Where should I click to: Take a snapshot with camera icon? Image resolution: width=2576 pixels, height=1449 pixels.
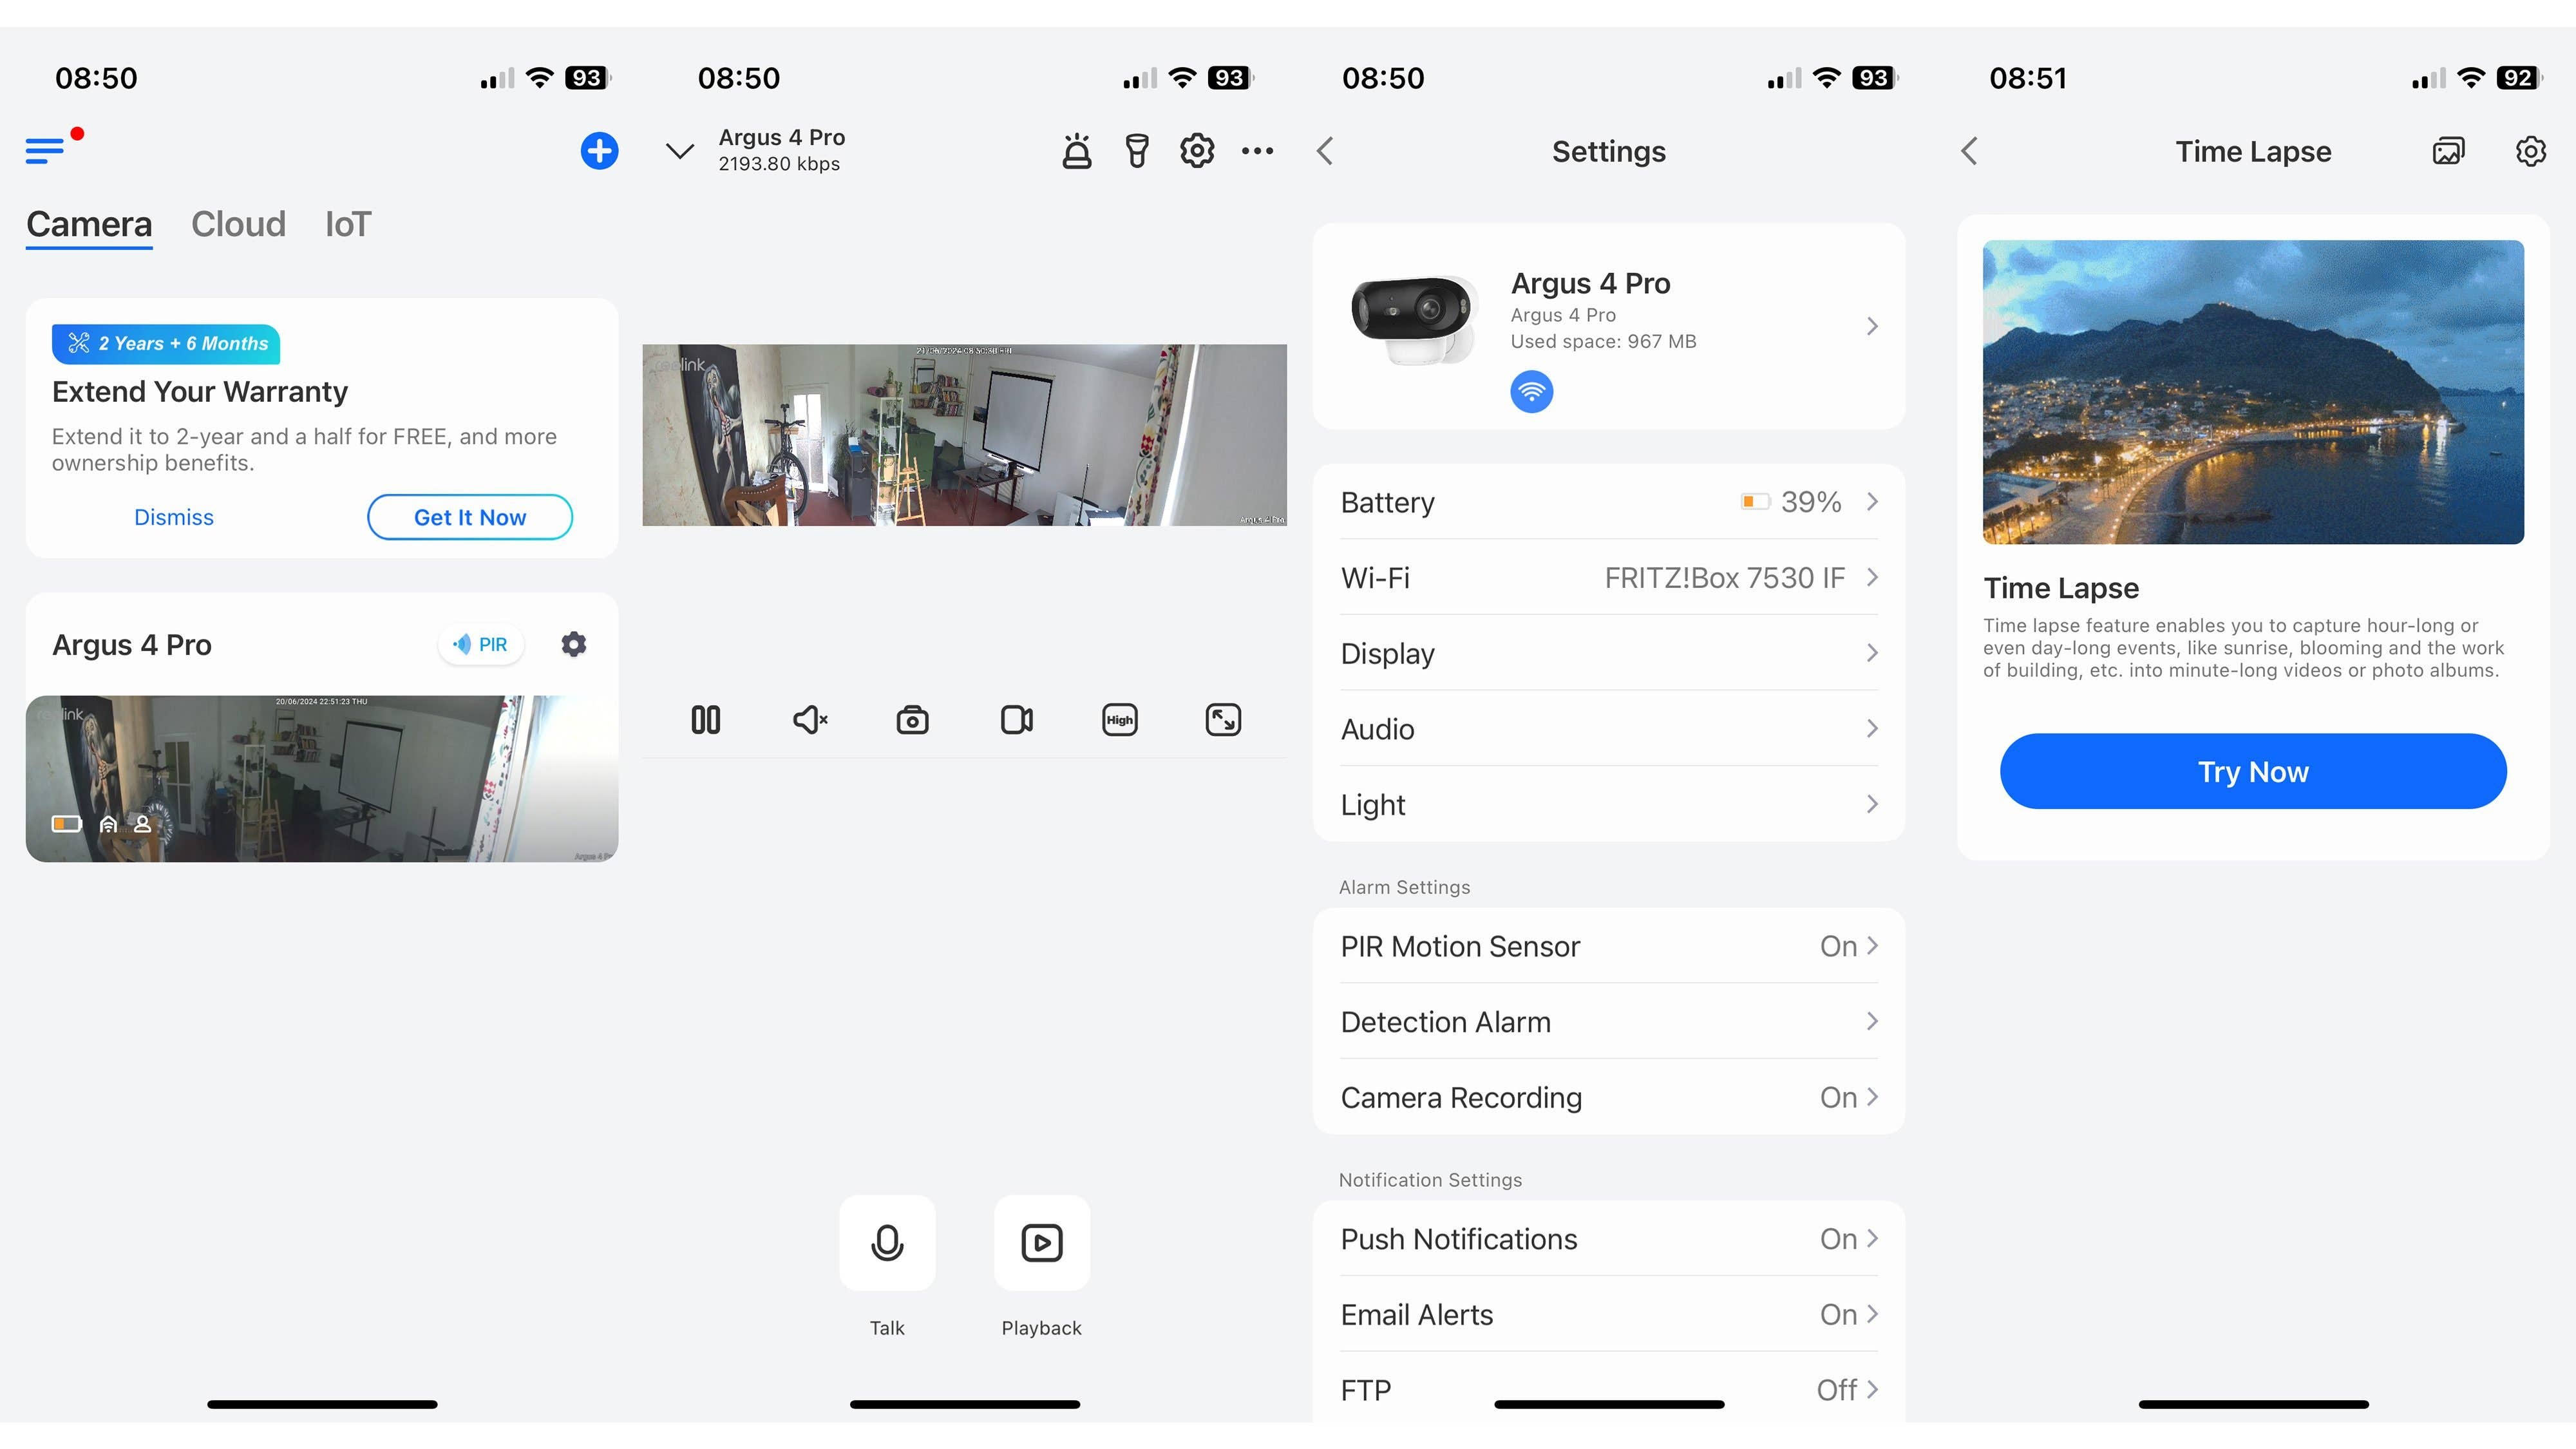[912, 720]
